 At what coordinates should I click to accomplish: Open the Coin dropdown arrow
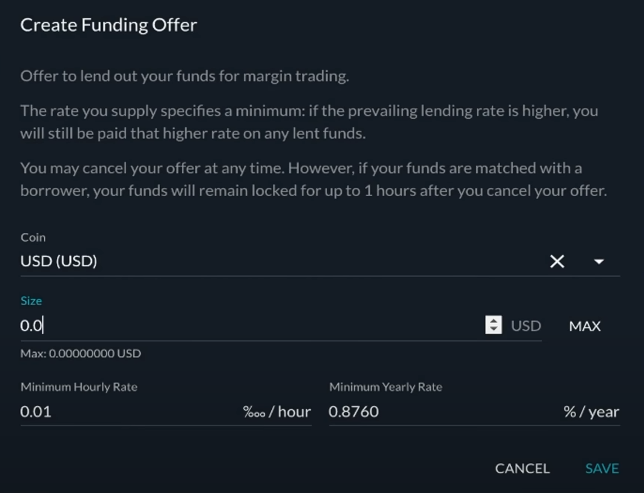599,261
